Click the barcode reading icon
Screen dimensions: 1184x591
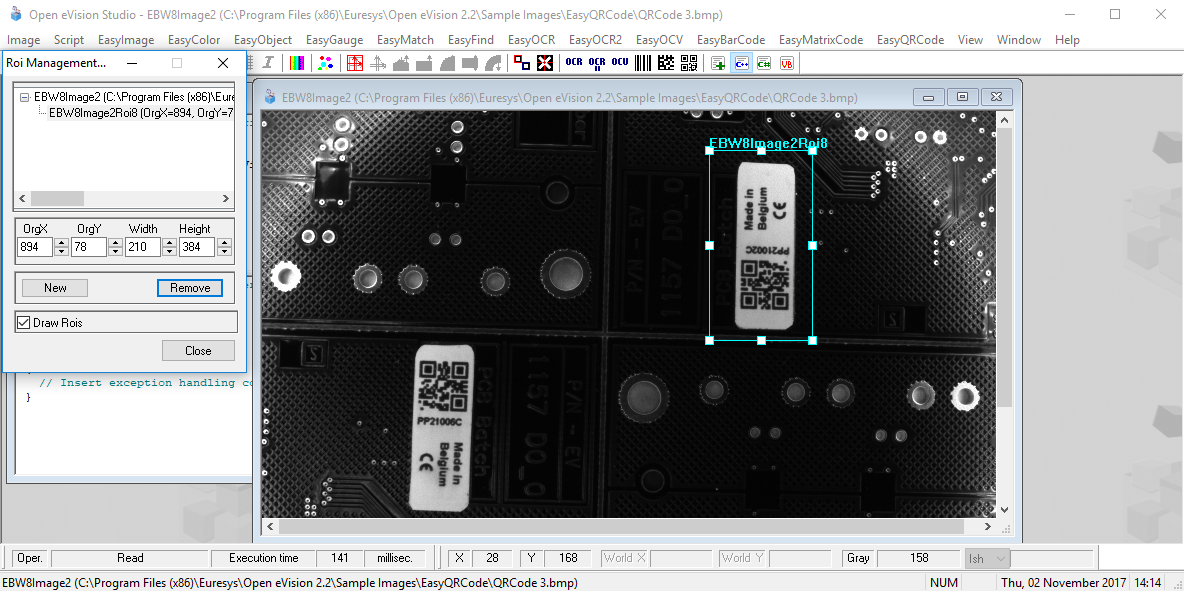(643, 62)
